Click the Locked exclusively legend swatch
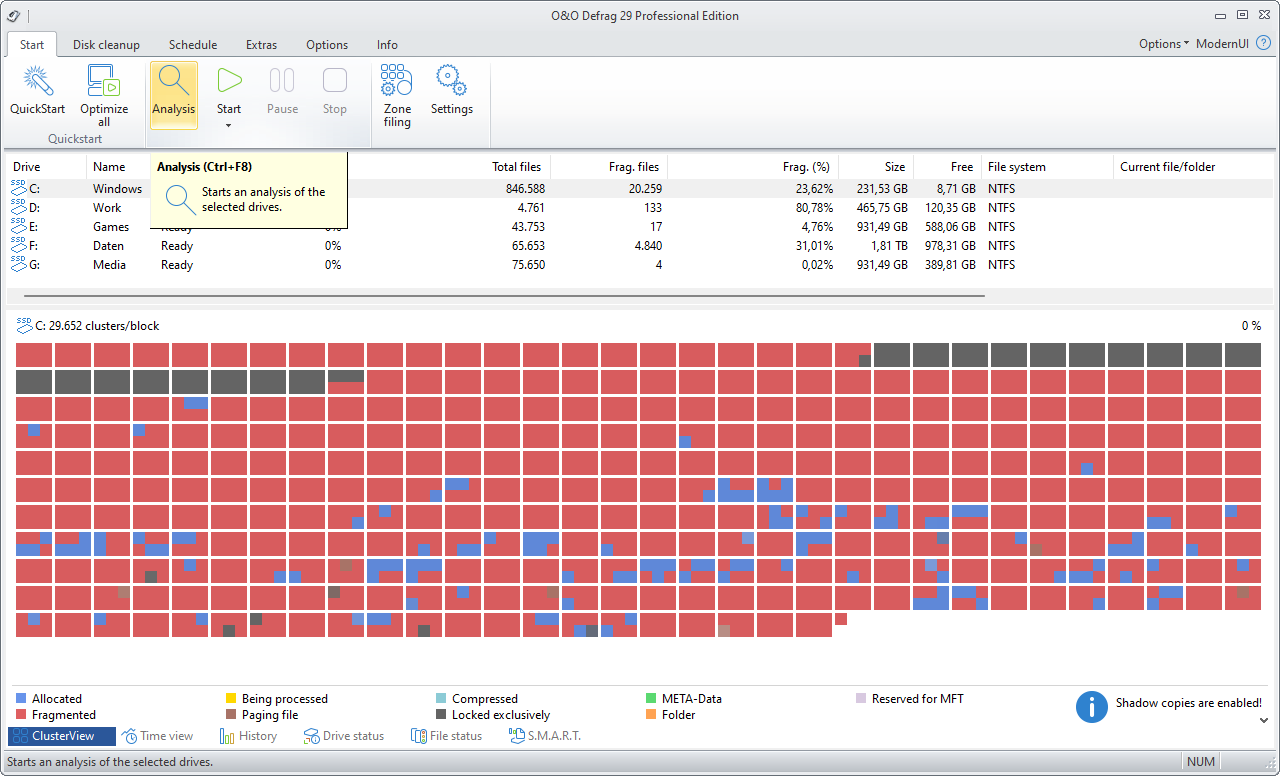The width and height of the screenshot is (1280, 776). tap(441, 715)
